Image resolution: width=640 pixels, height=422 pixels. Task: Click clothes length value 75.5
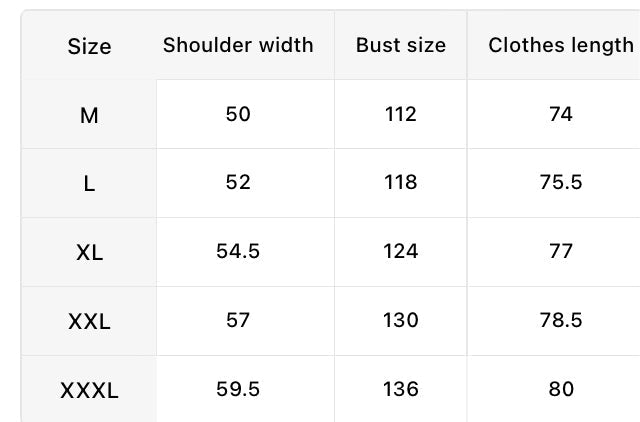tap(560, 183)
